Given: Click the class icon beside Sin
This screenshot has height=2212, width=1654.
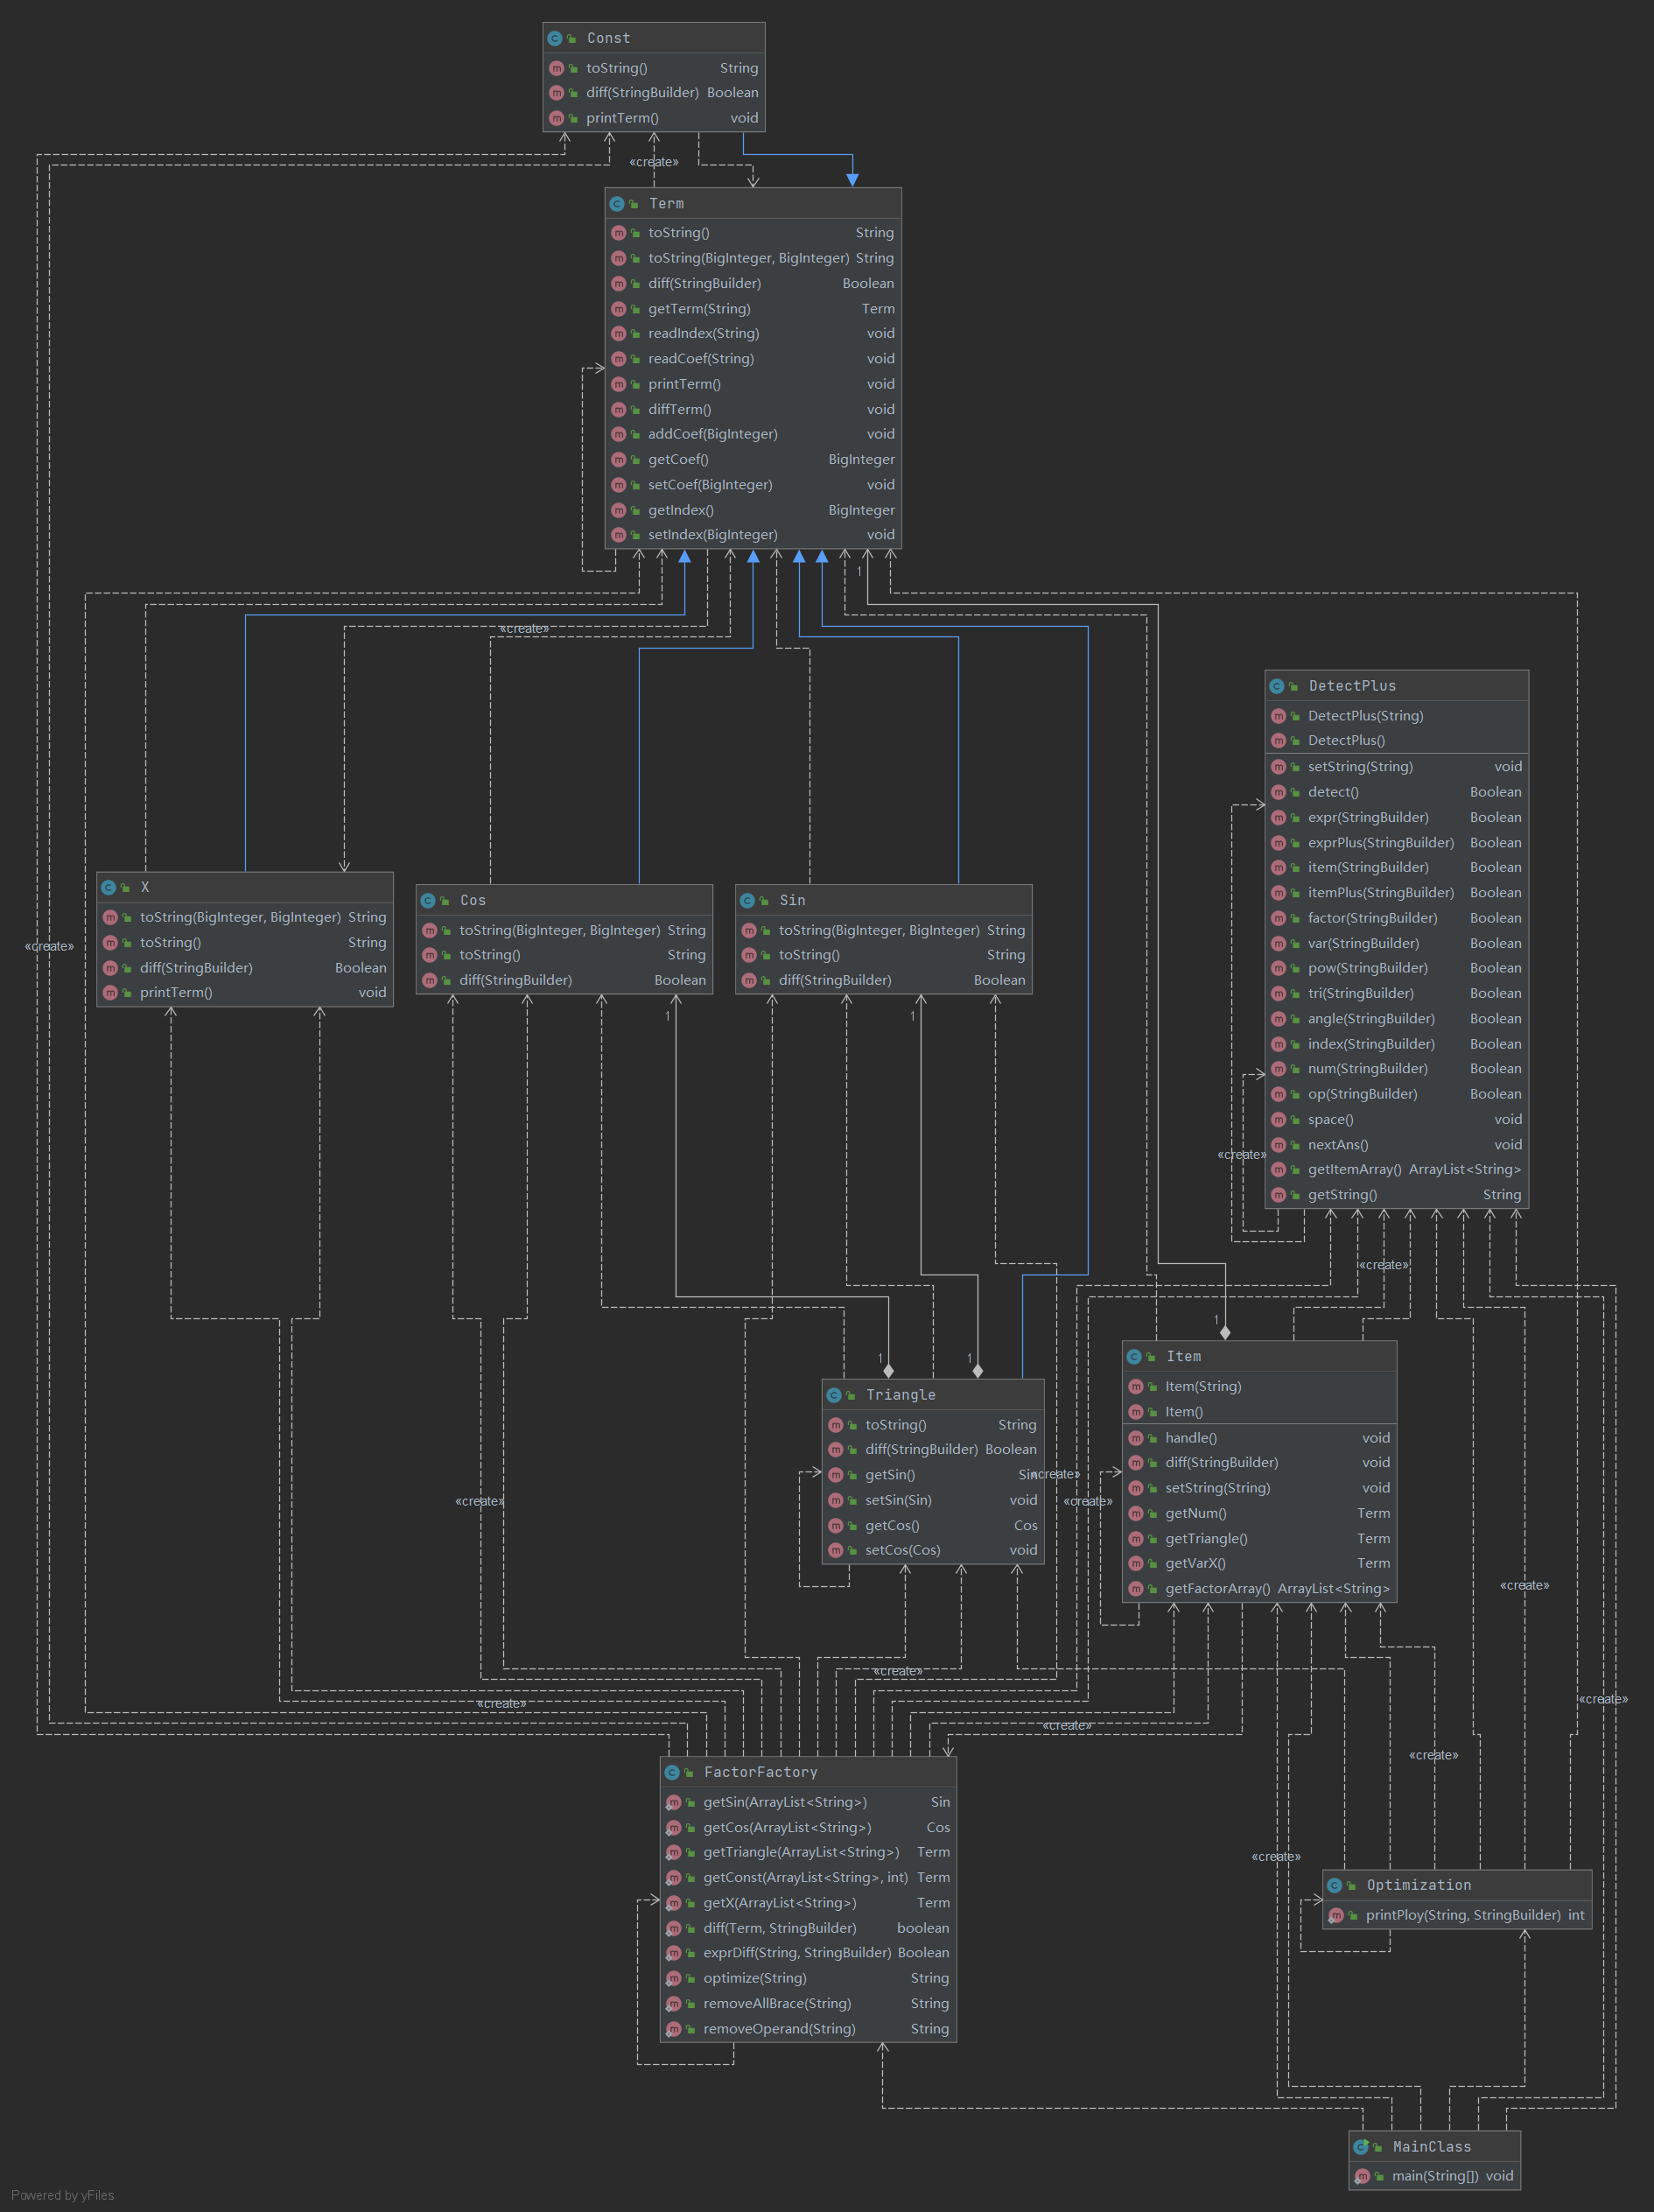Looking at the screenshot, I should pos(747,900).
